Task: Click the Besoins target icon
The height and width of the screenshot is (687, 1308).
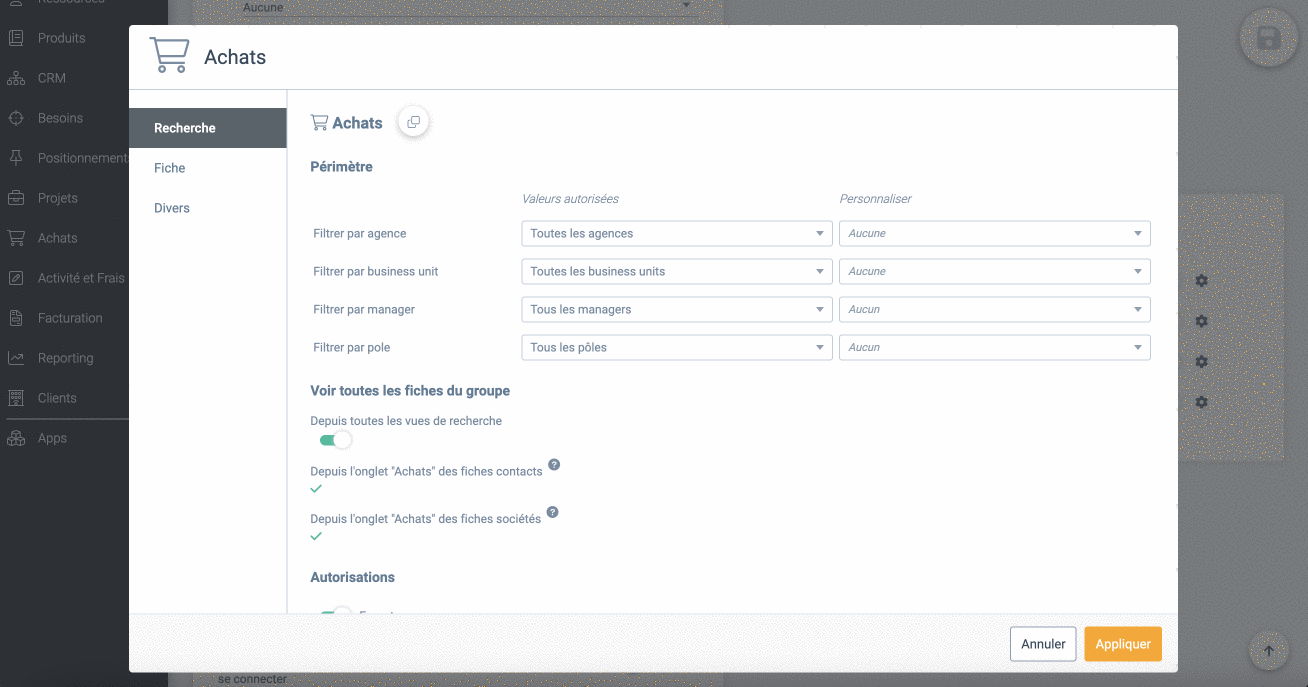Action: click(16, 118)
